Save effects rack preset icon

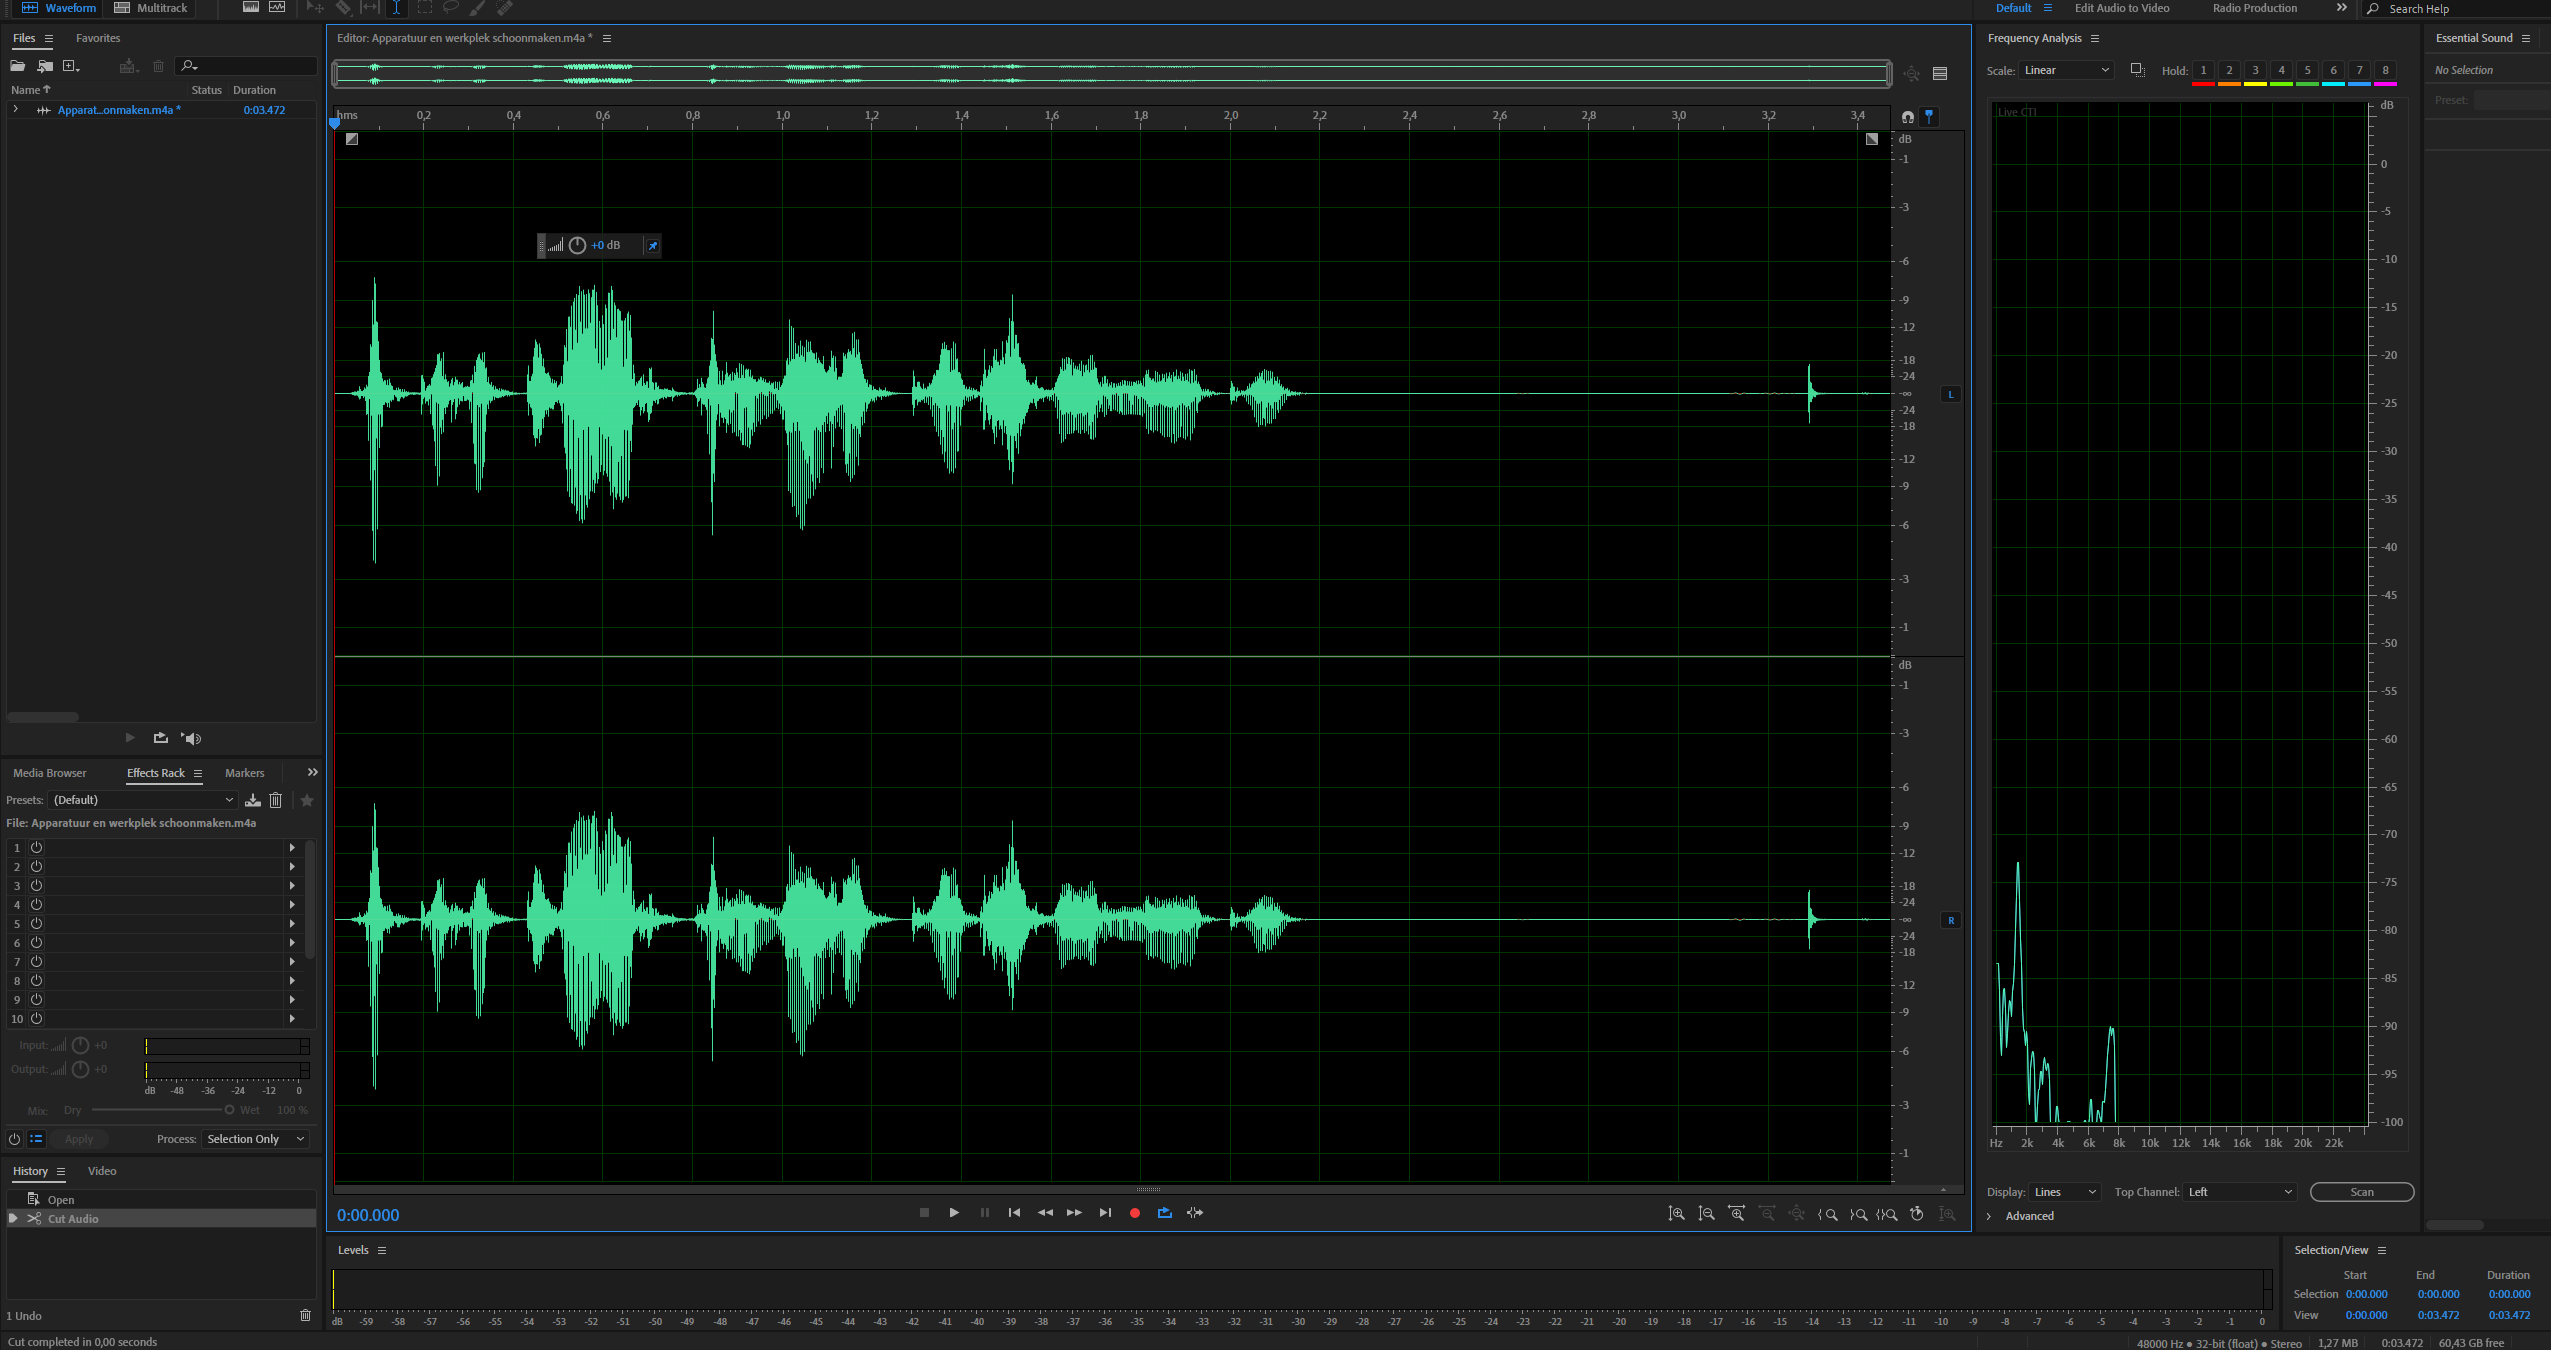pyautogui.click(x=253, y=800)
